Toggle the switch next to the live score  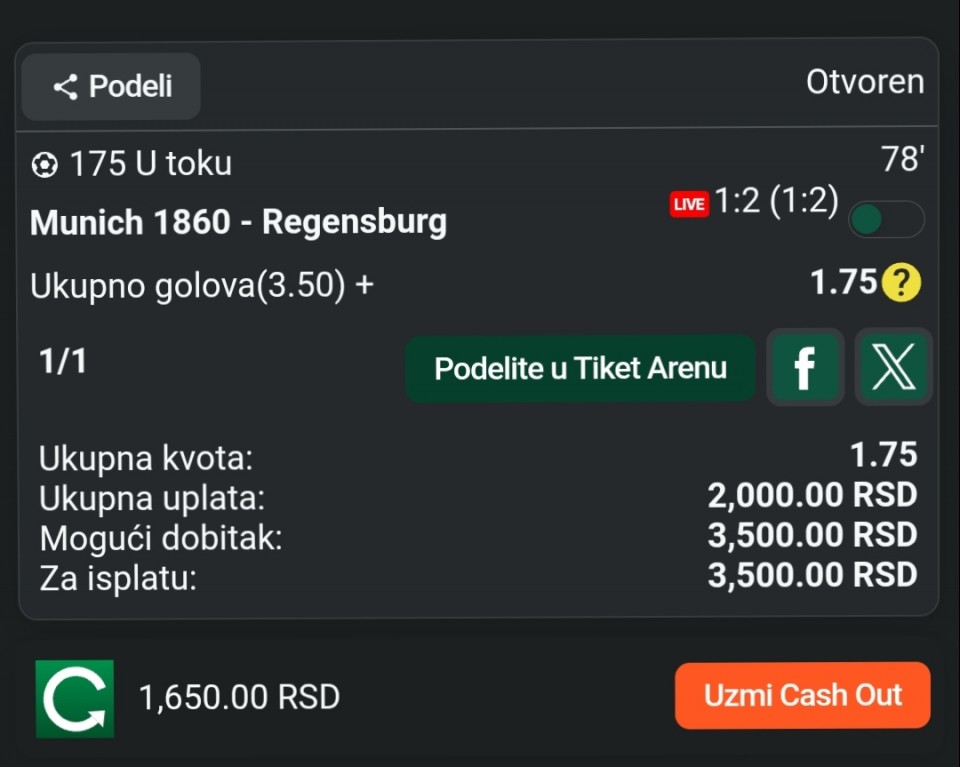(885, 219)
